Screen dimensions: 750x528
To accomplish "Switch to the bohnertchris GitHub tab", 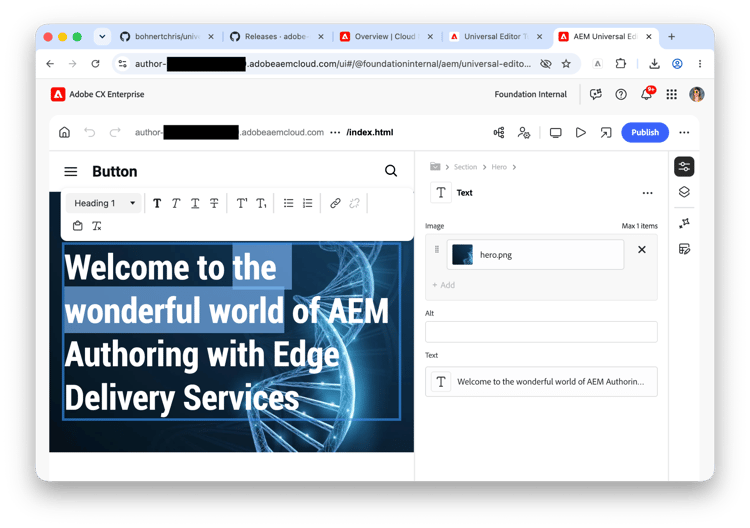I will [x=166, y=36].
